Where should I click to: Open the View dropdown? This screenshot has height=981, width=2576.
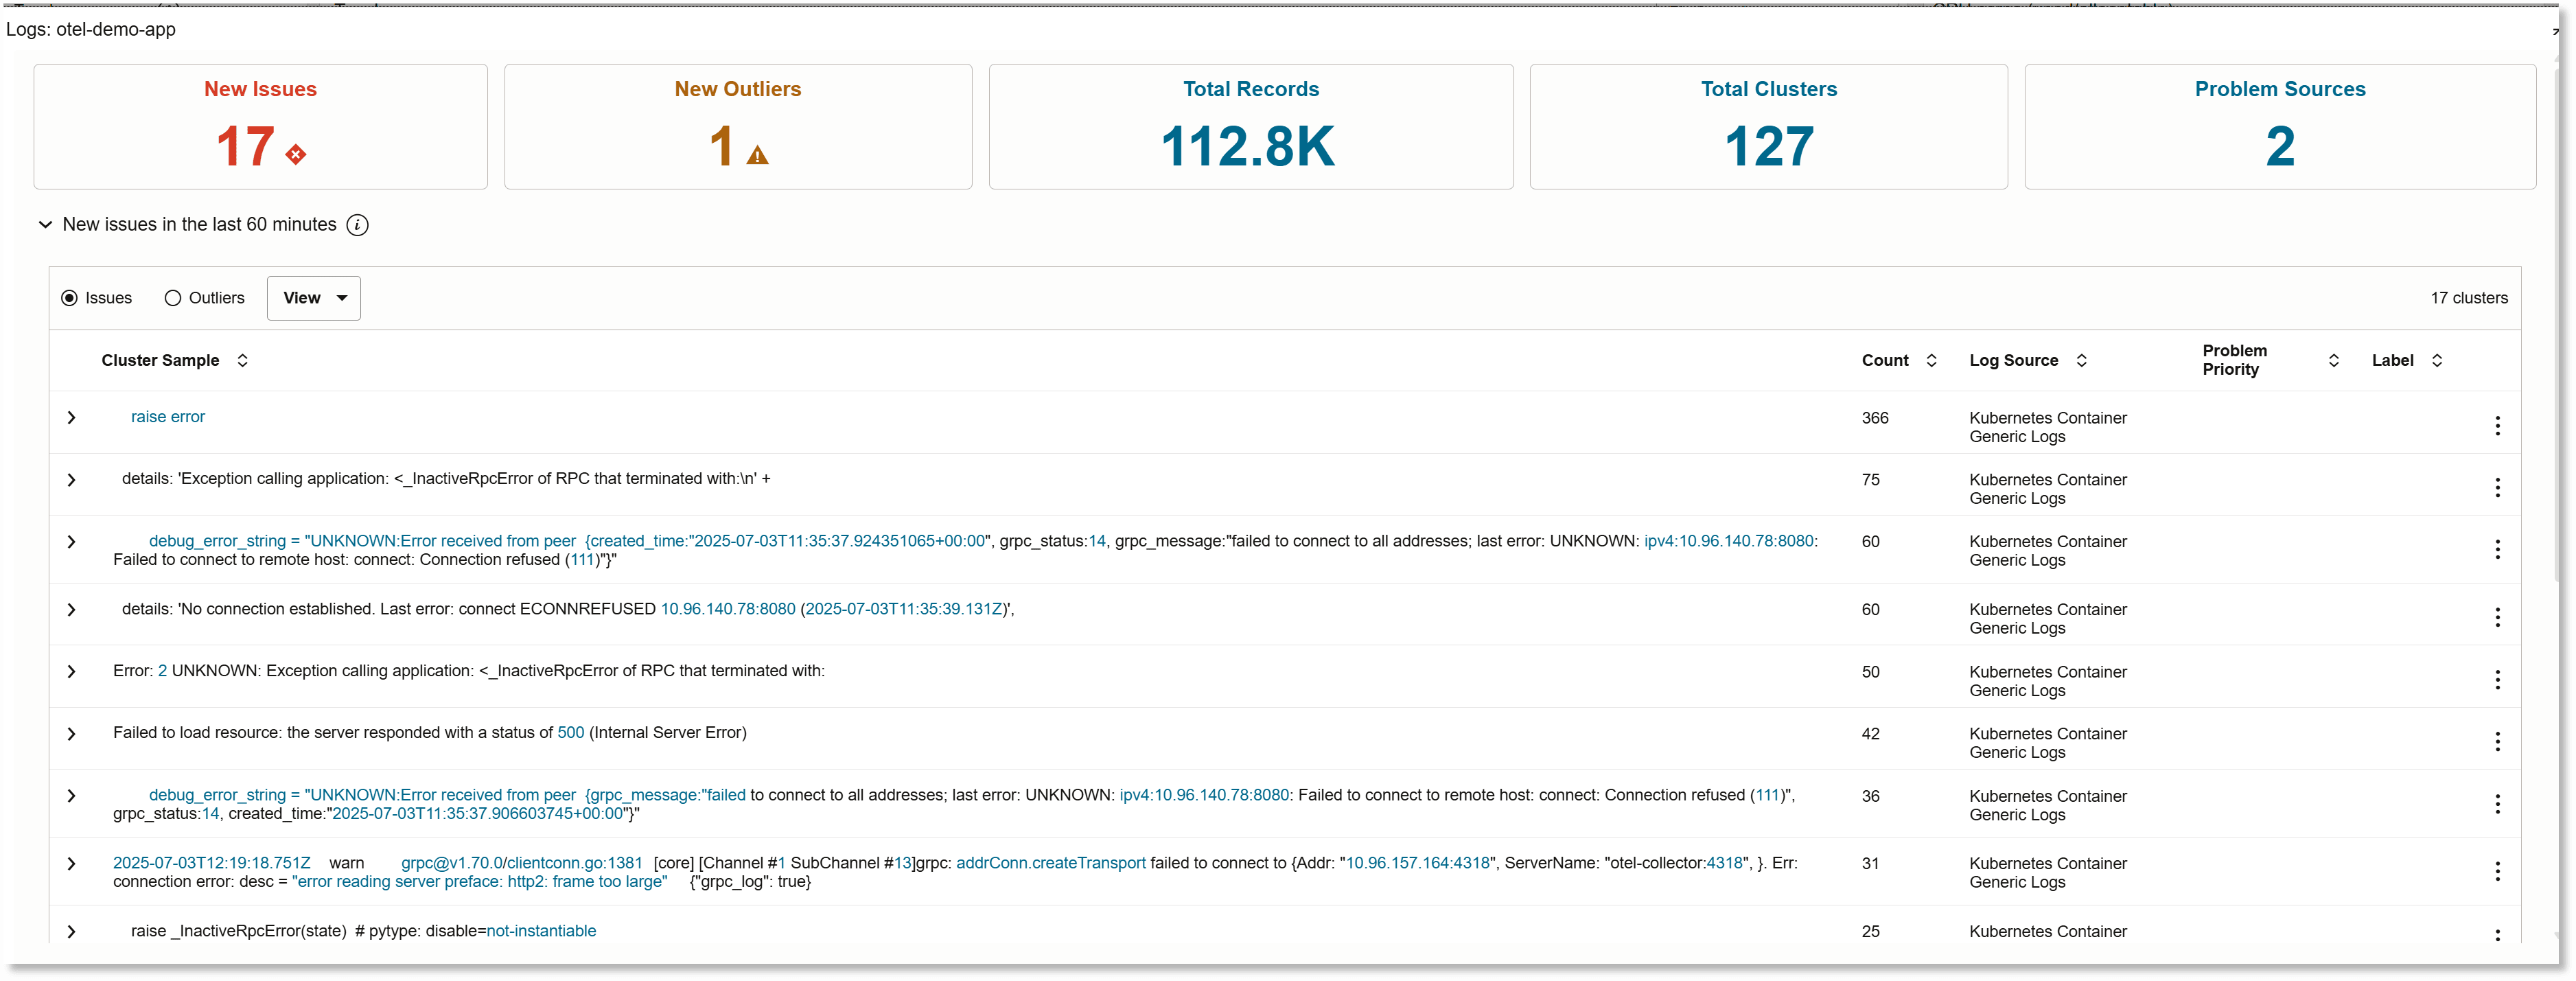(314, 298)
